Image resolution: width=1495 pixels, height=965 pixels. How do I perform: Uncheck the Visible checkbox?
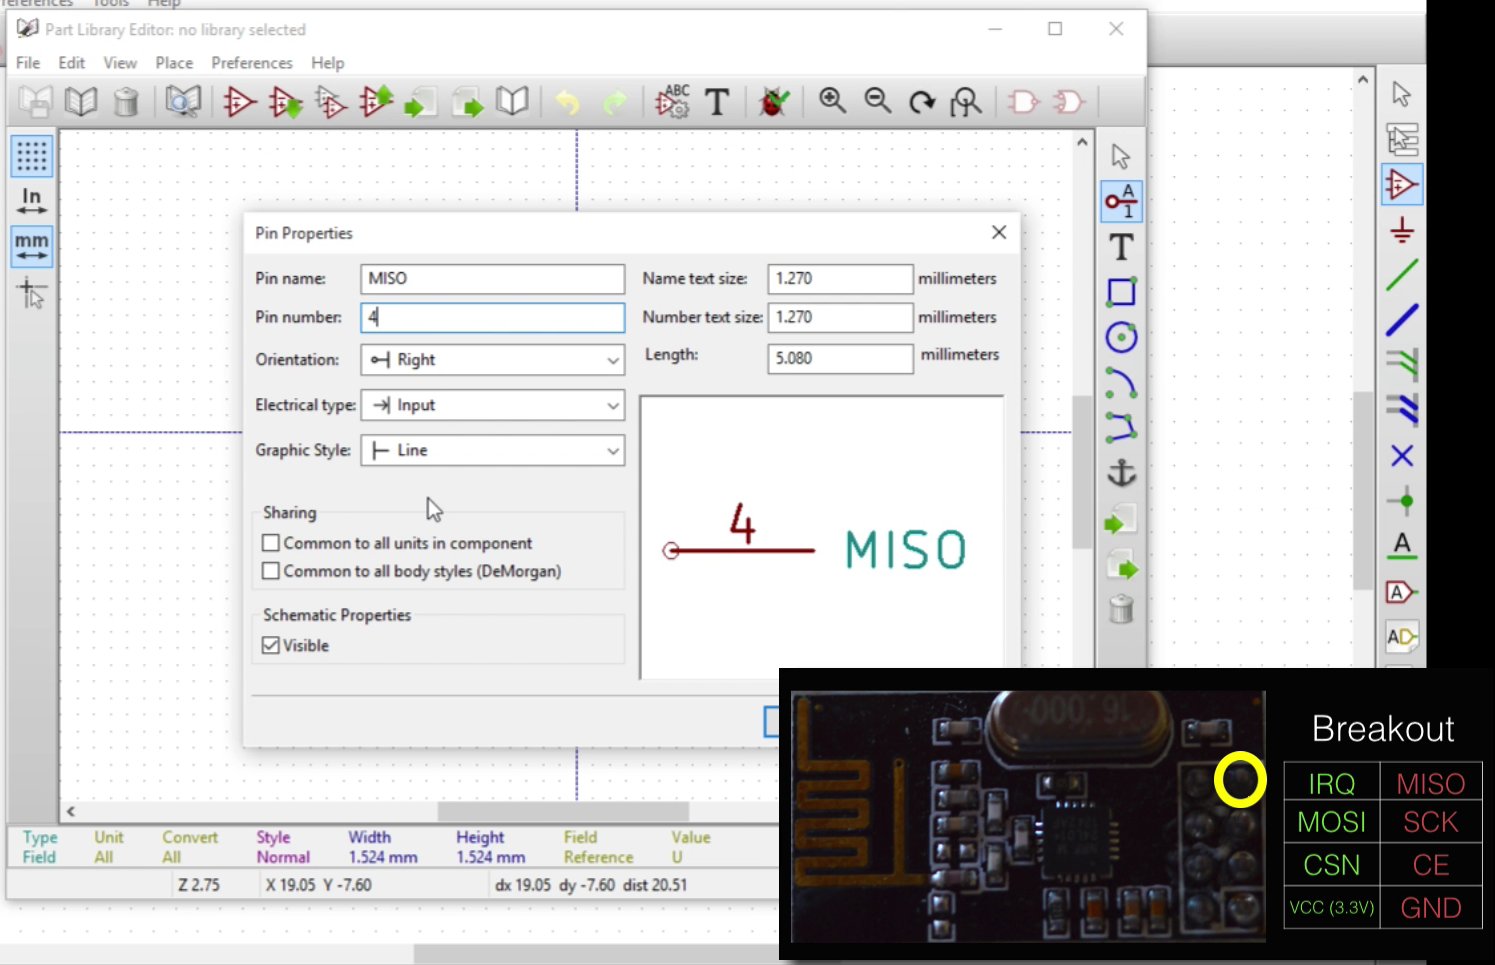[270, 646]
